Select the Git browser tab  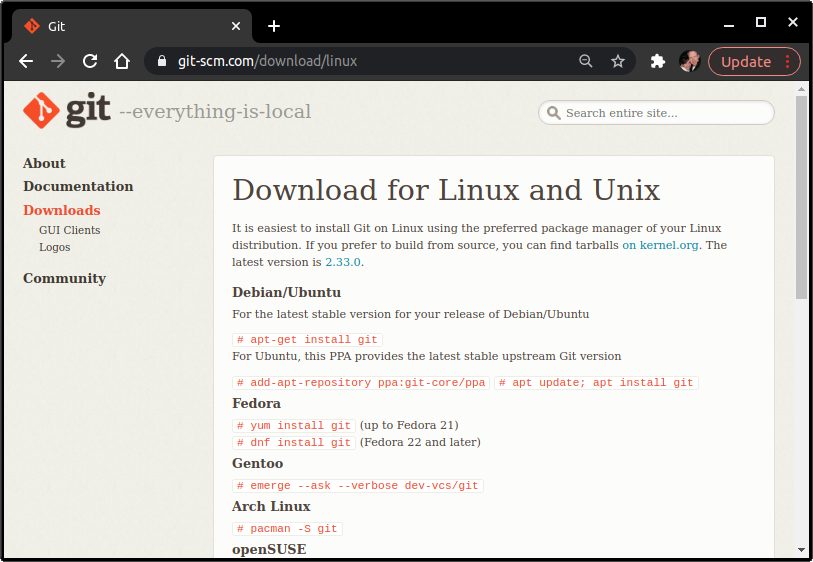tap(132, 26)
